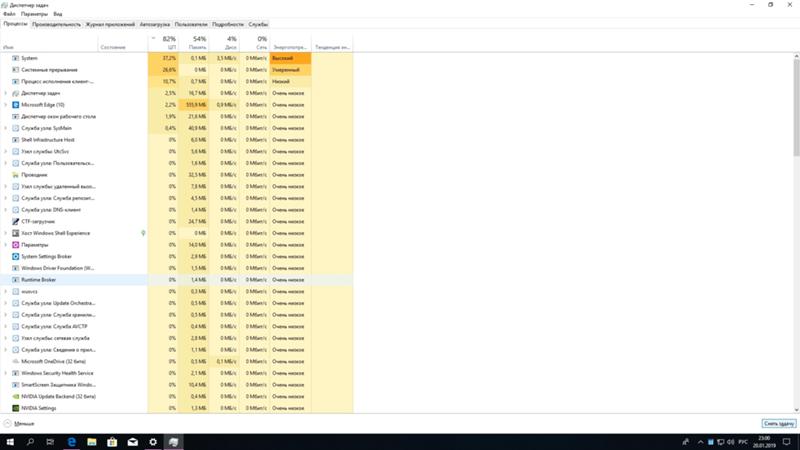Screen dimensions: 800x450
Task: Click the taskbar clock showing 23:00
Action: tap(764, 442)
